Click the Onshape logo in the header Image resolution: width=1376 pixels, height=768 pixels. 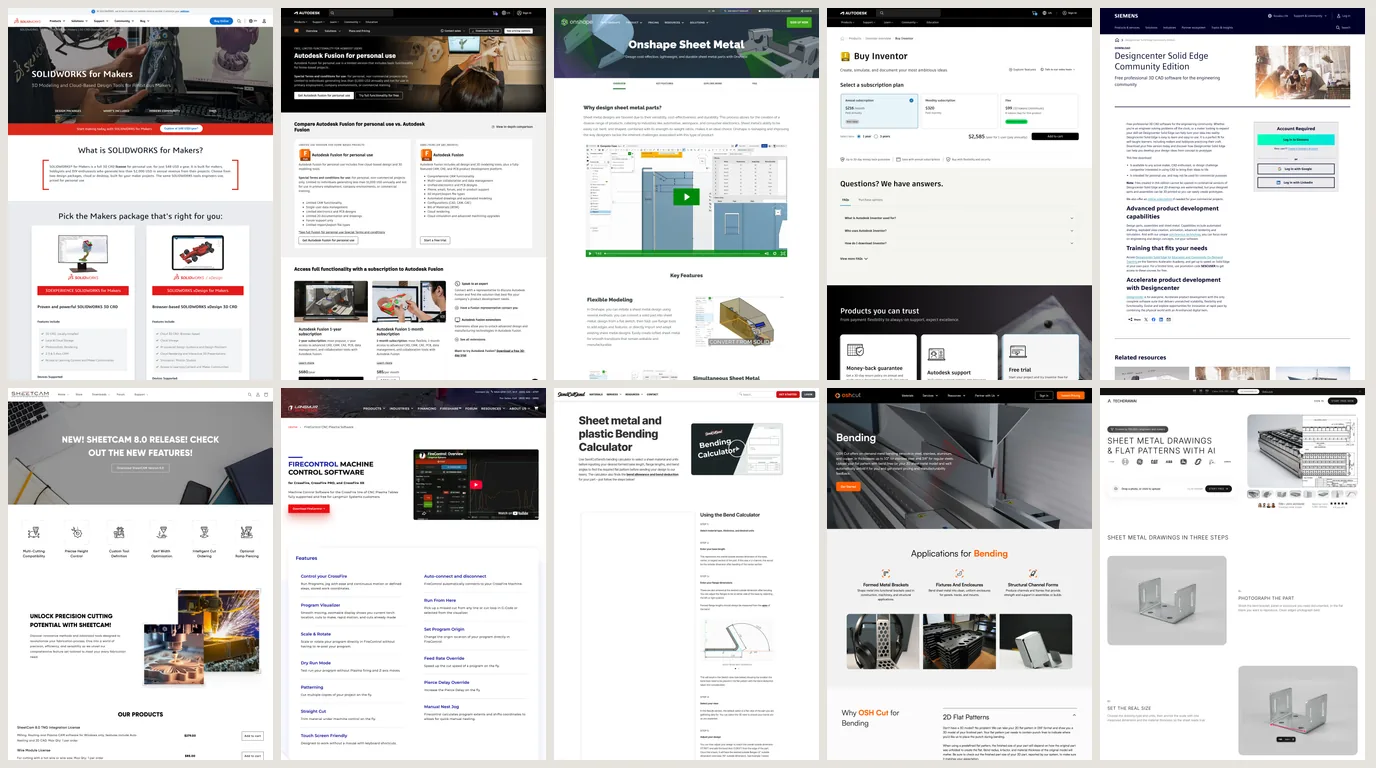click(578, 21)
